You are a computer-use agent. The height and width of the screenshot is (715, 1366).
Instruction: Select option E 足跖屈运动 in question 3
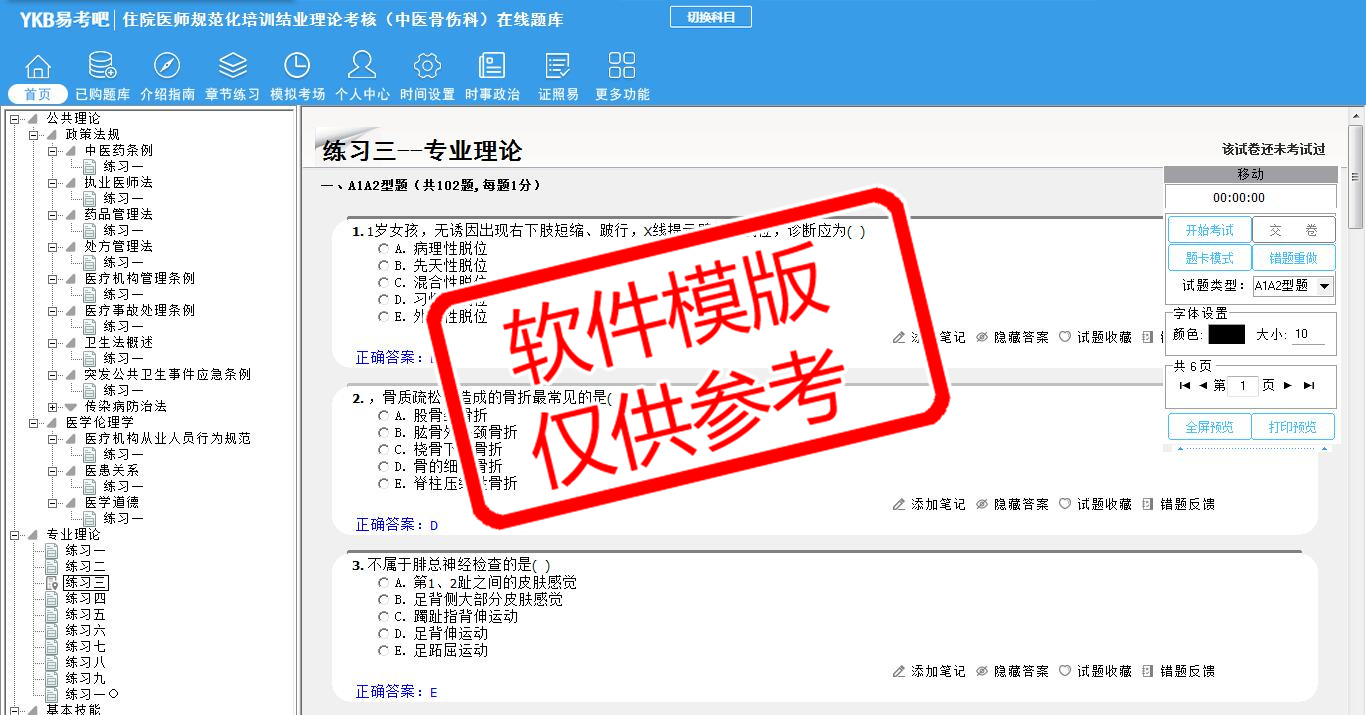click(383, 651)
